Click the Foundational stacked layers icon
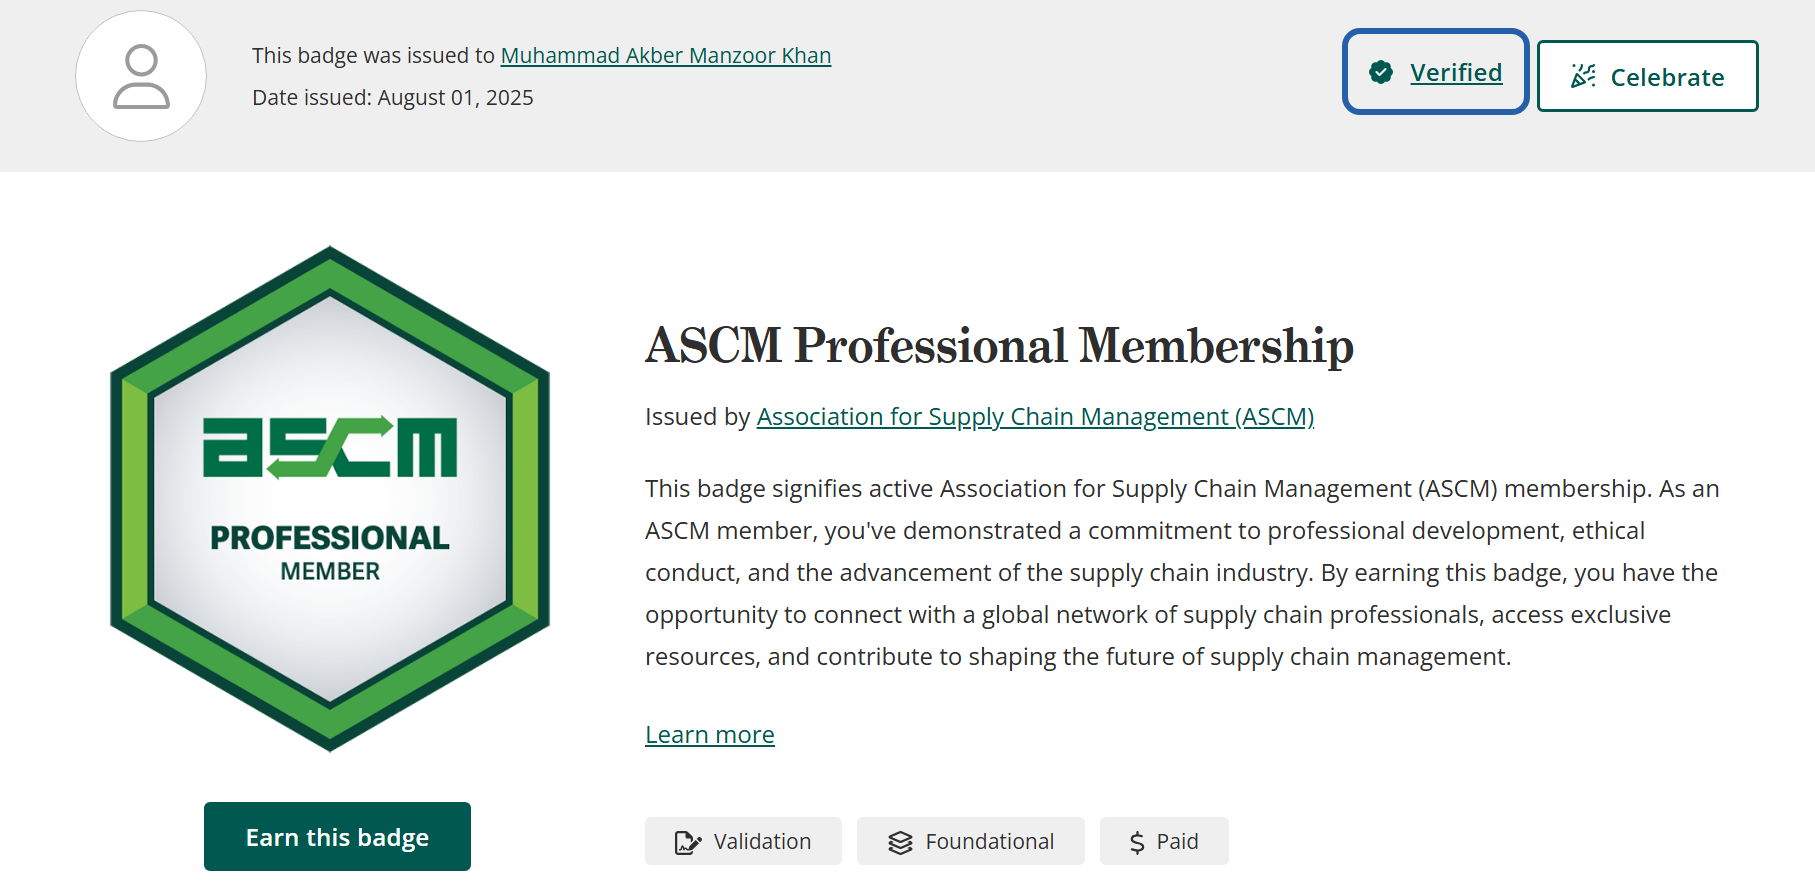Viewport: 1815px width, 891px height. (900, 842)
